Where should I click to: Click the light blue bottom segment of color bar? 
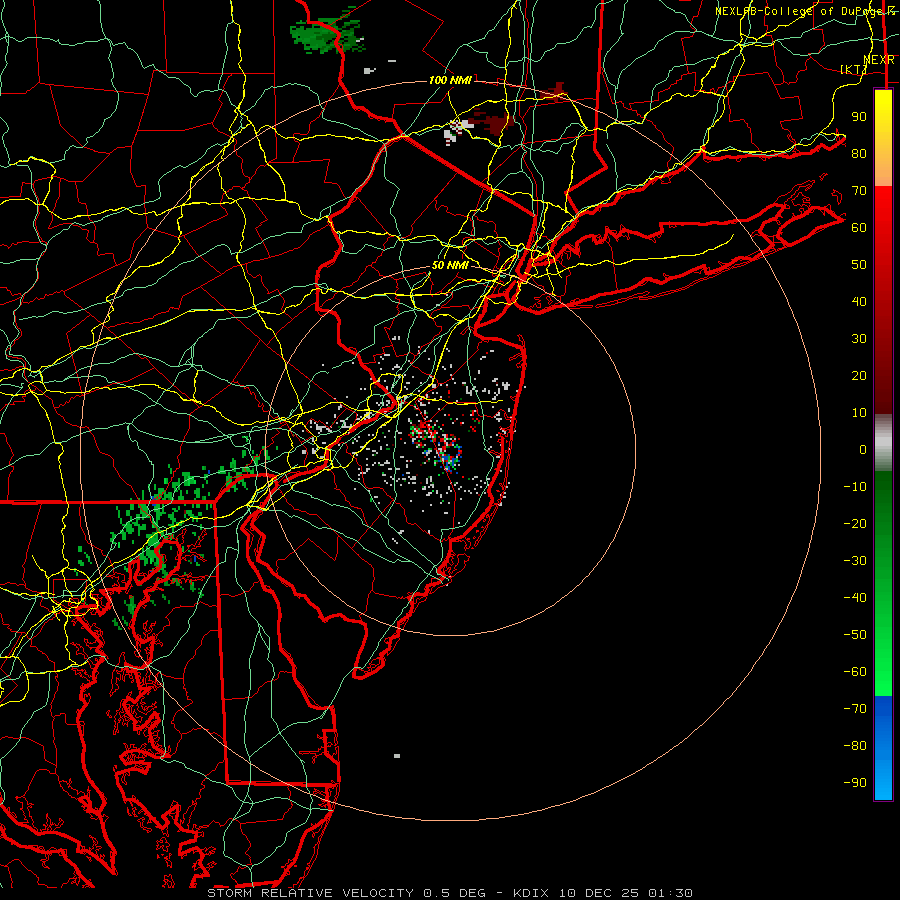pos(883,775)
